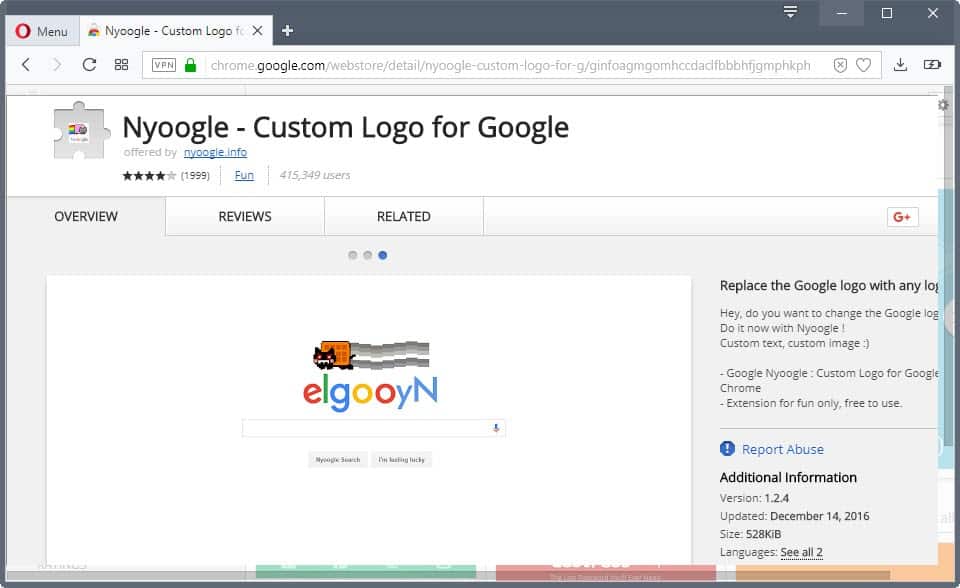Open the nyoogle.info developer link
This screenshot has height=588, width=960.
(x=216, y=152)
